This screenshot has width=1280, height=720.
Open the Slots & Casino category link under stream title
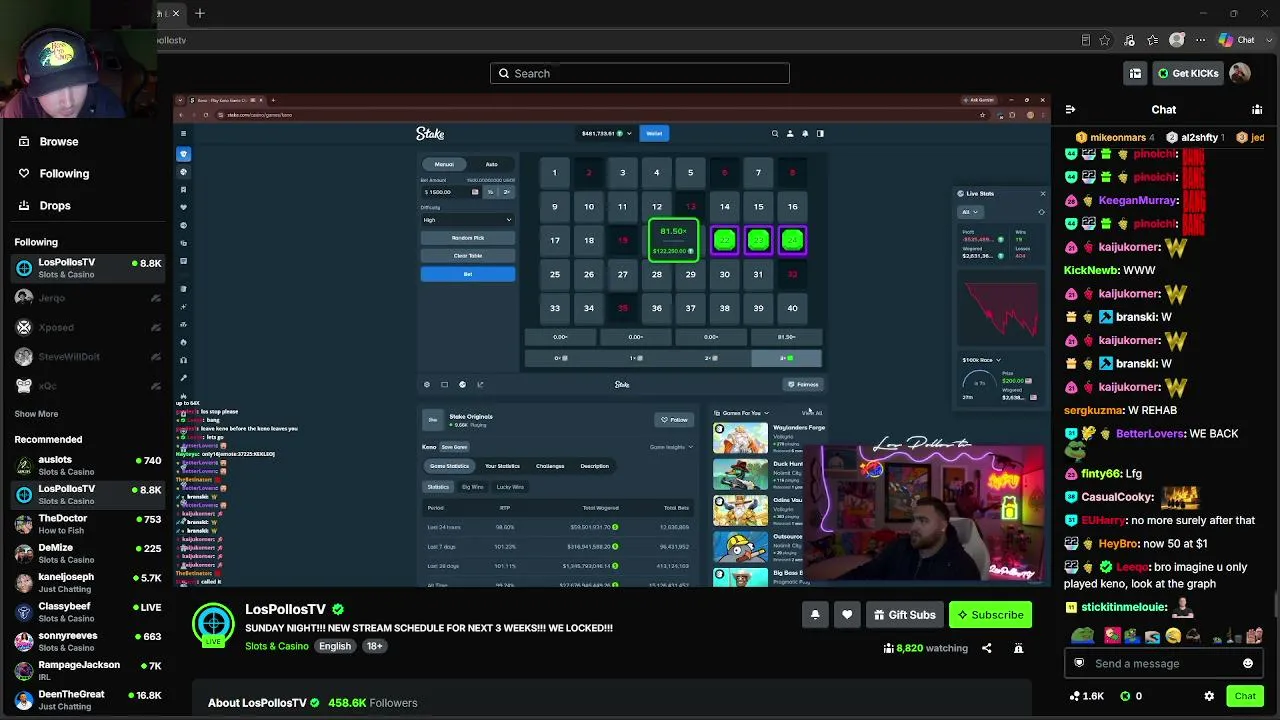277,646
